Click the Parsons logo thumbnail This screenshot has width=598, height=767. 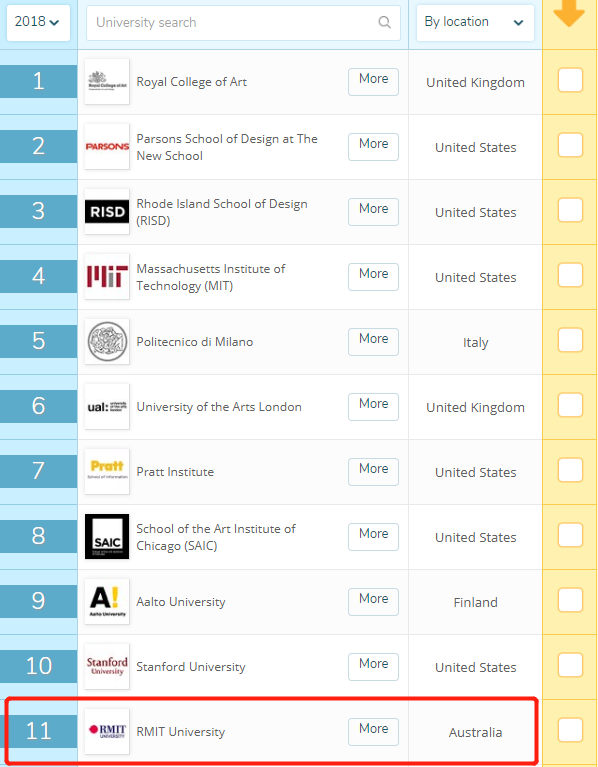(x=107, y=147)
